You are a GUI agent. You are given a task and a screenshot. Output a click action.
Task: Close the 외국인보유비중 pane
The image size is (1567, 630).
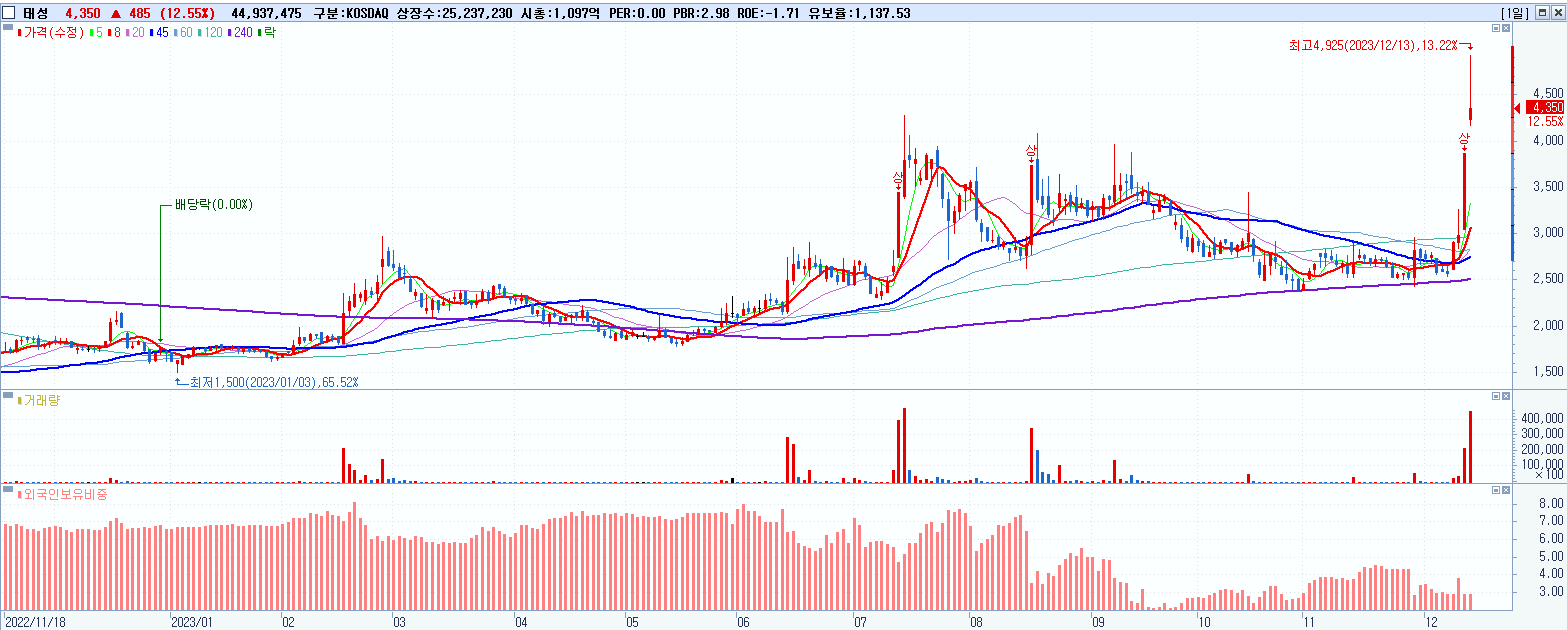(1507, 490)
